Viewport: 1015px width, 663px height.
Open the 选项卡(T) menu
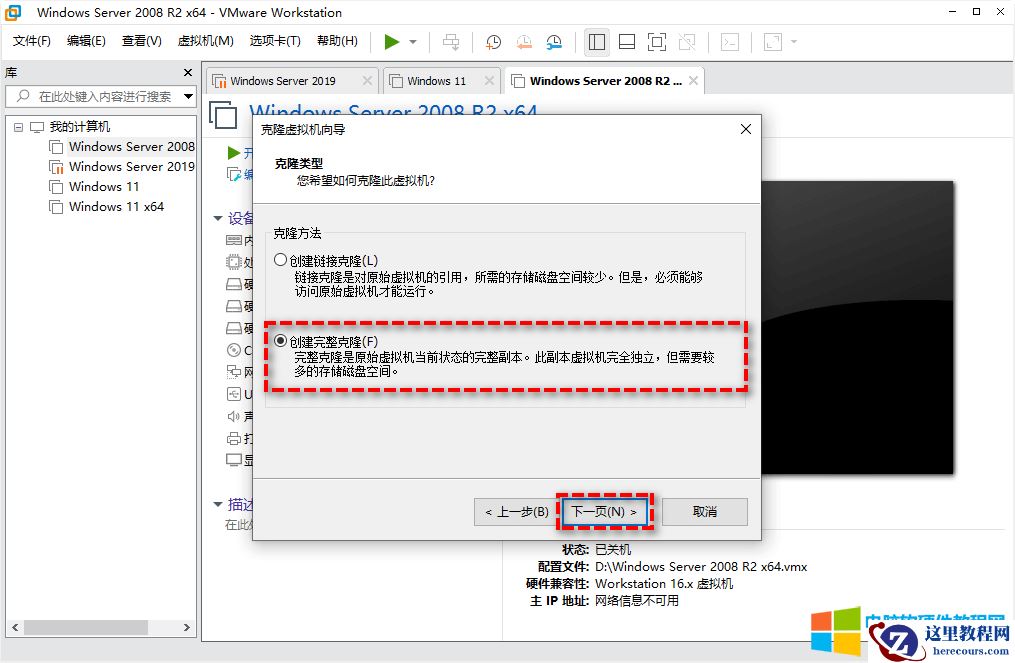point(275,41)
